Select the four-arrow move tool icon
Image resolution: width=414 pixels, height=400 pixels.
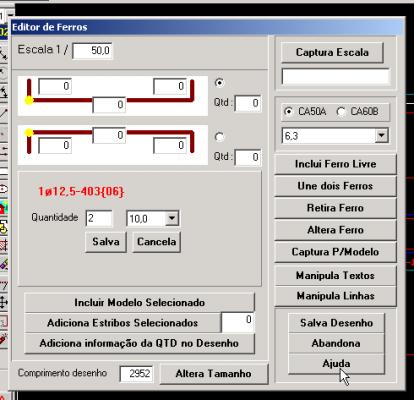(3, 302)
